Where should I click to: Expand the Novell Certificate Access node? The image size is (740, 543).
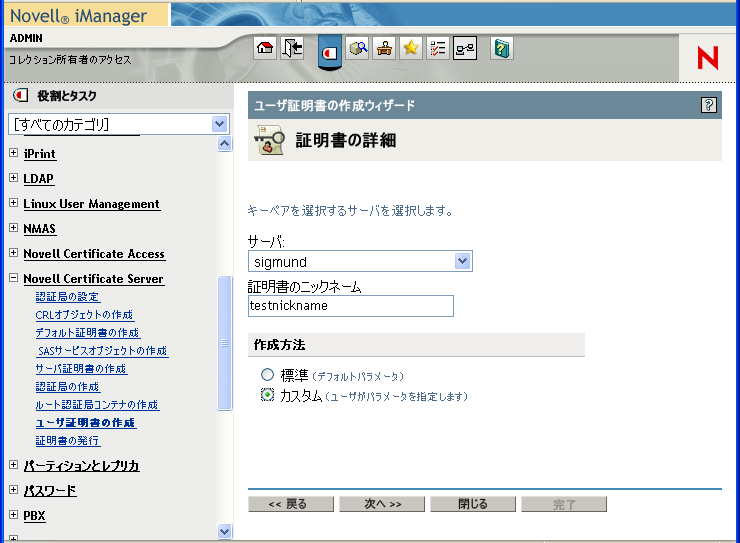point(14,253)
